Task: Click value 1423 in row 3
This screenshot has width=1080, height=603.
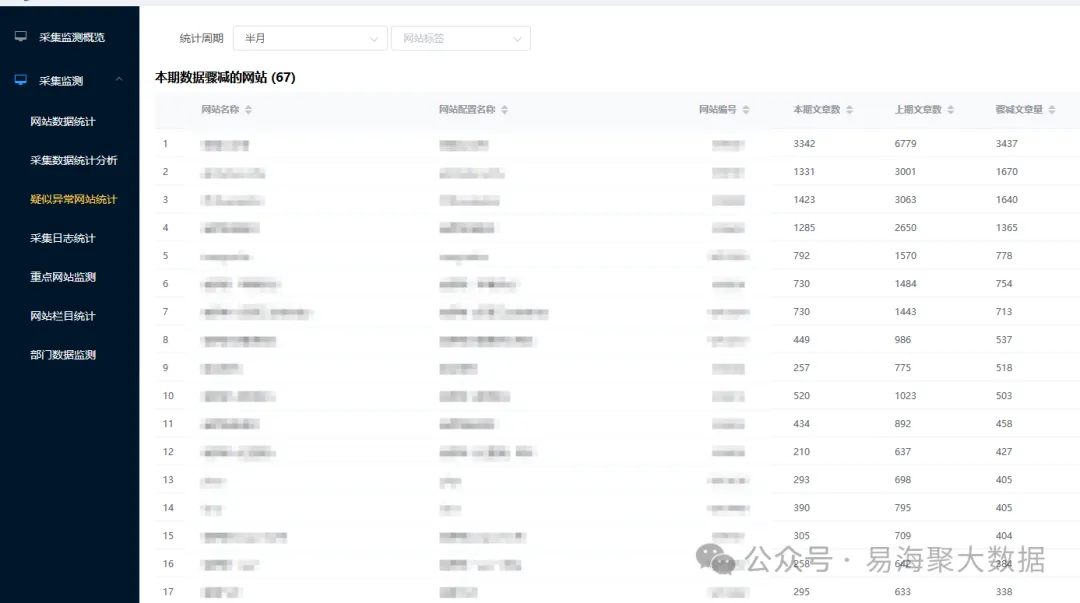Action: [x=804, y=199]
